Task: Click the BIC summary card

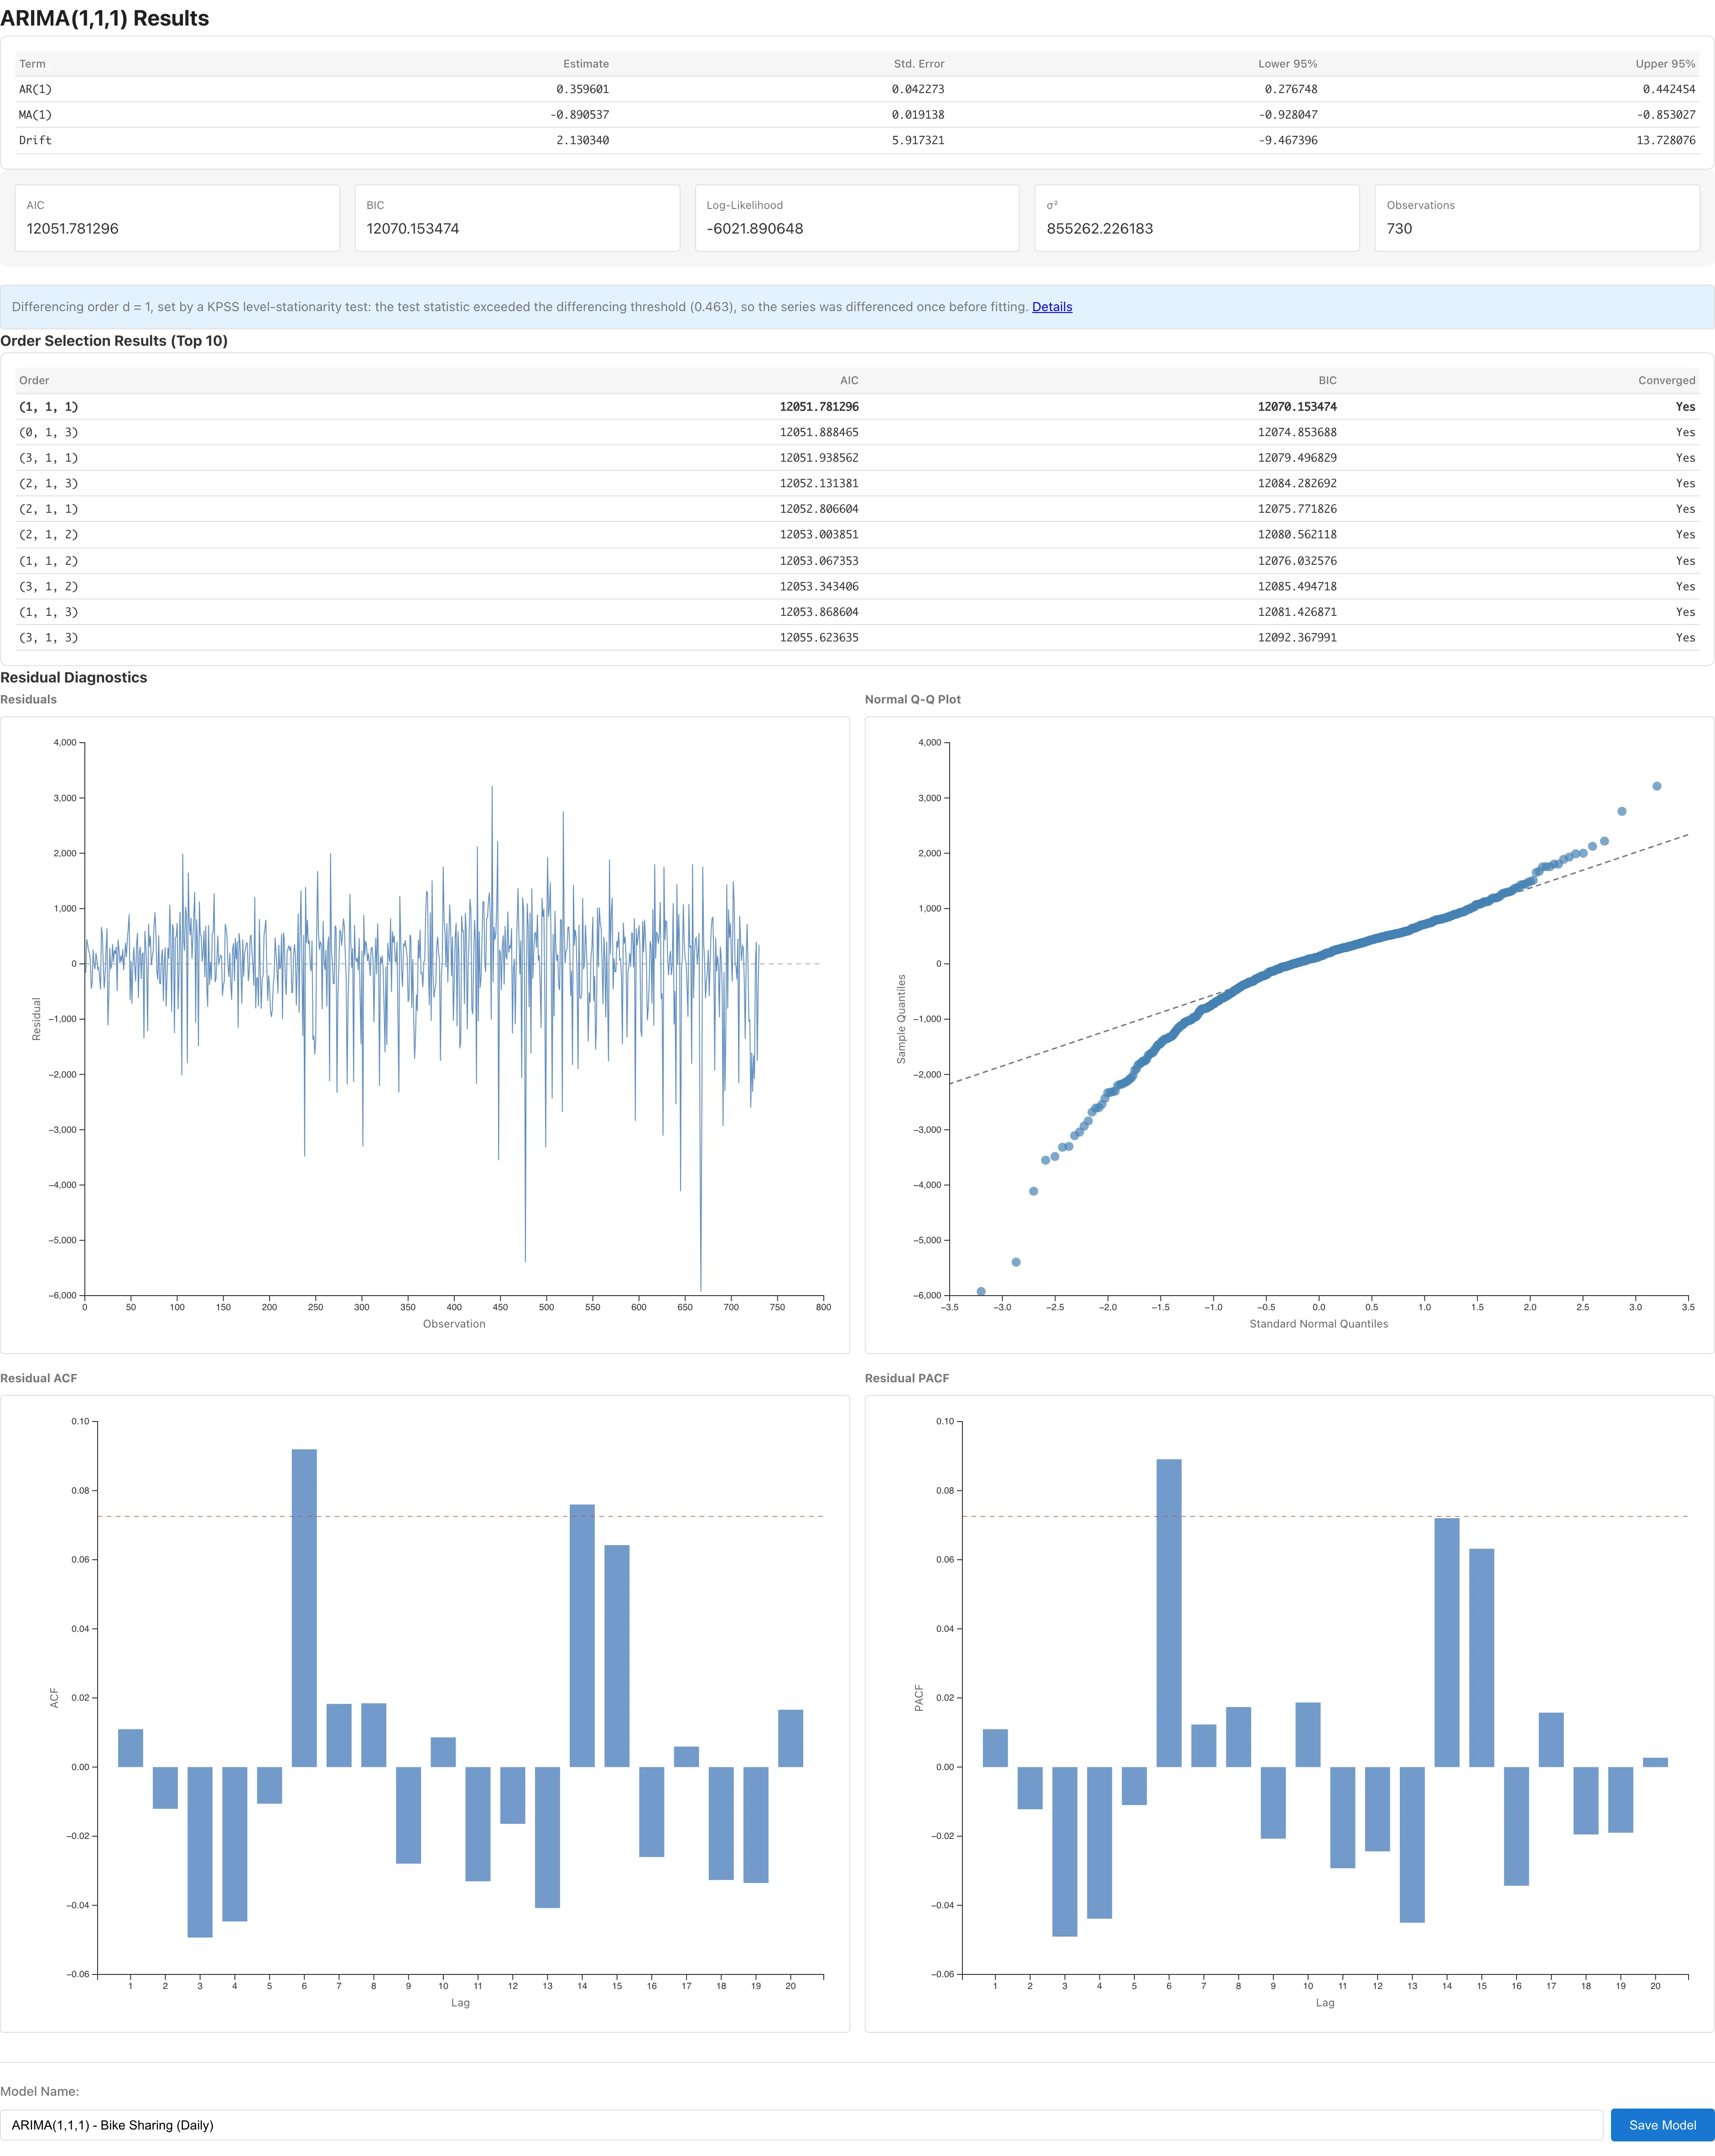Action: click(x=517, y=218)
